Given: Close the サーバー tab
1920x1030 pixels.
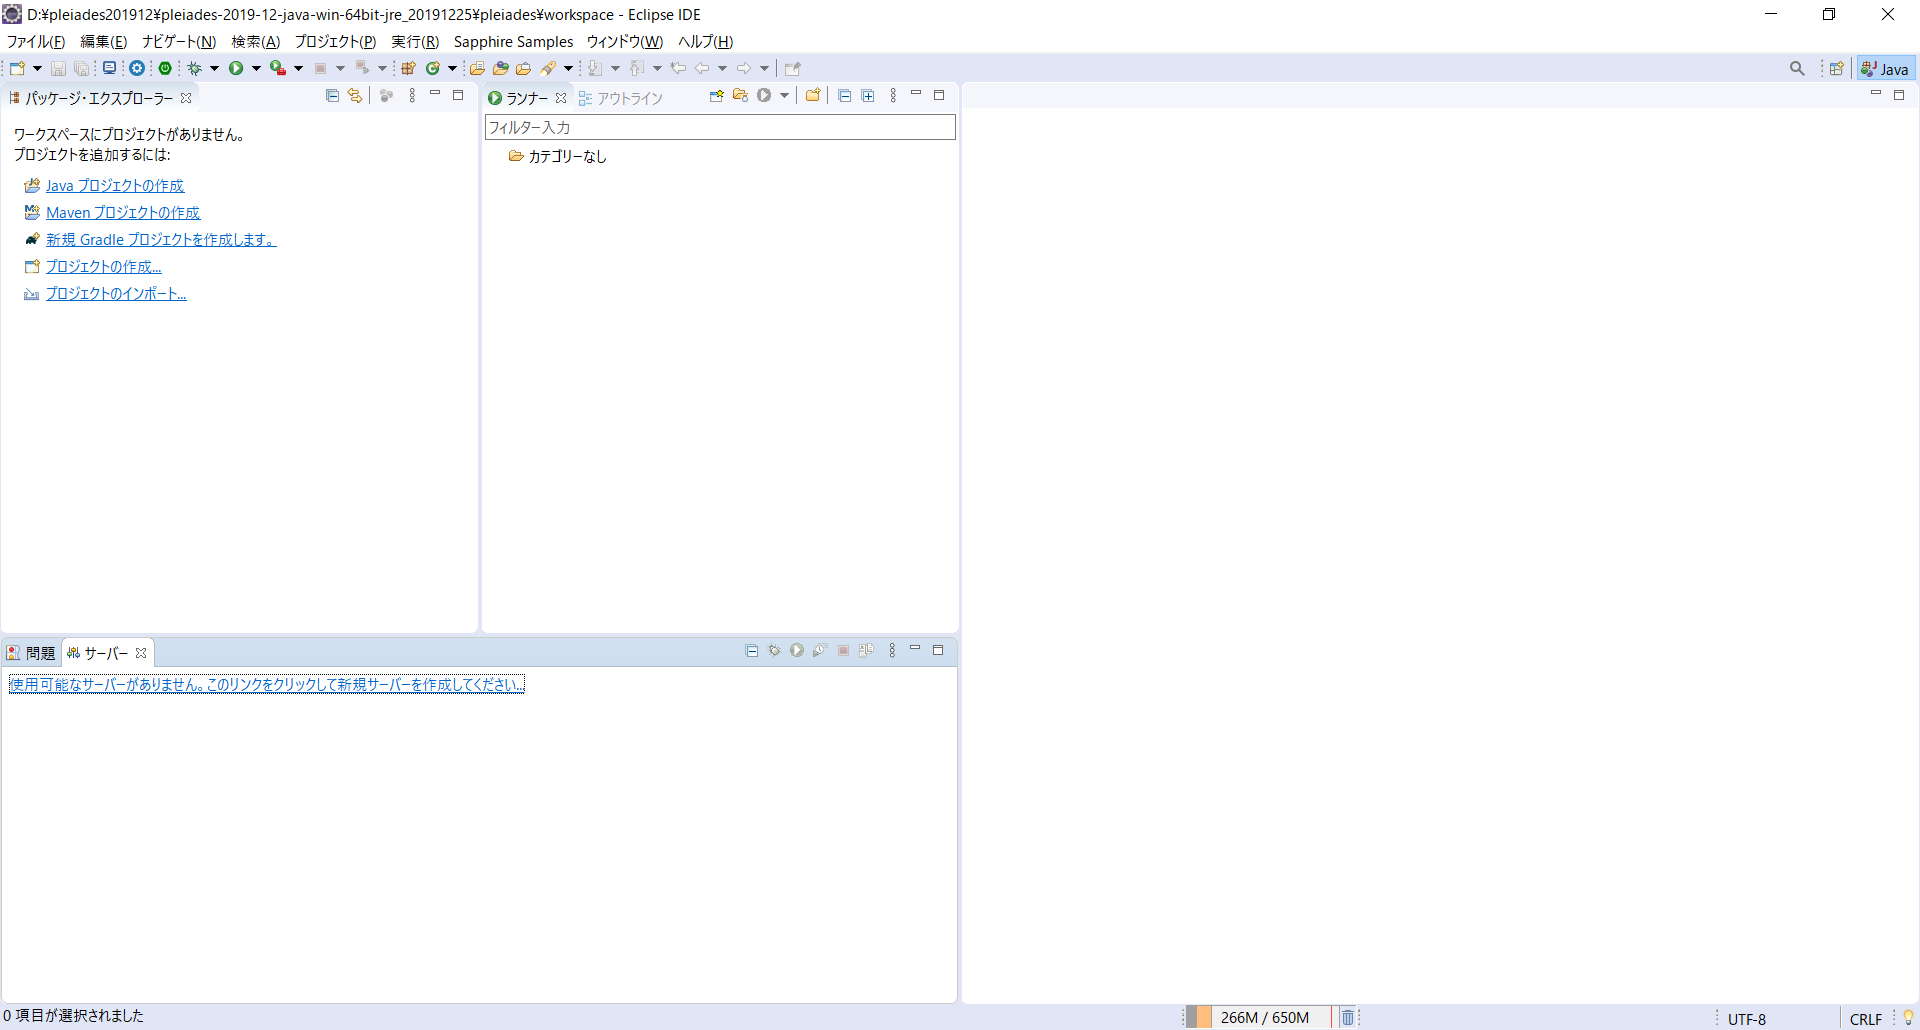Looking at the screenshot, I should [x=141, y=653].
